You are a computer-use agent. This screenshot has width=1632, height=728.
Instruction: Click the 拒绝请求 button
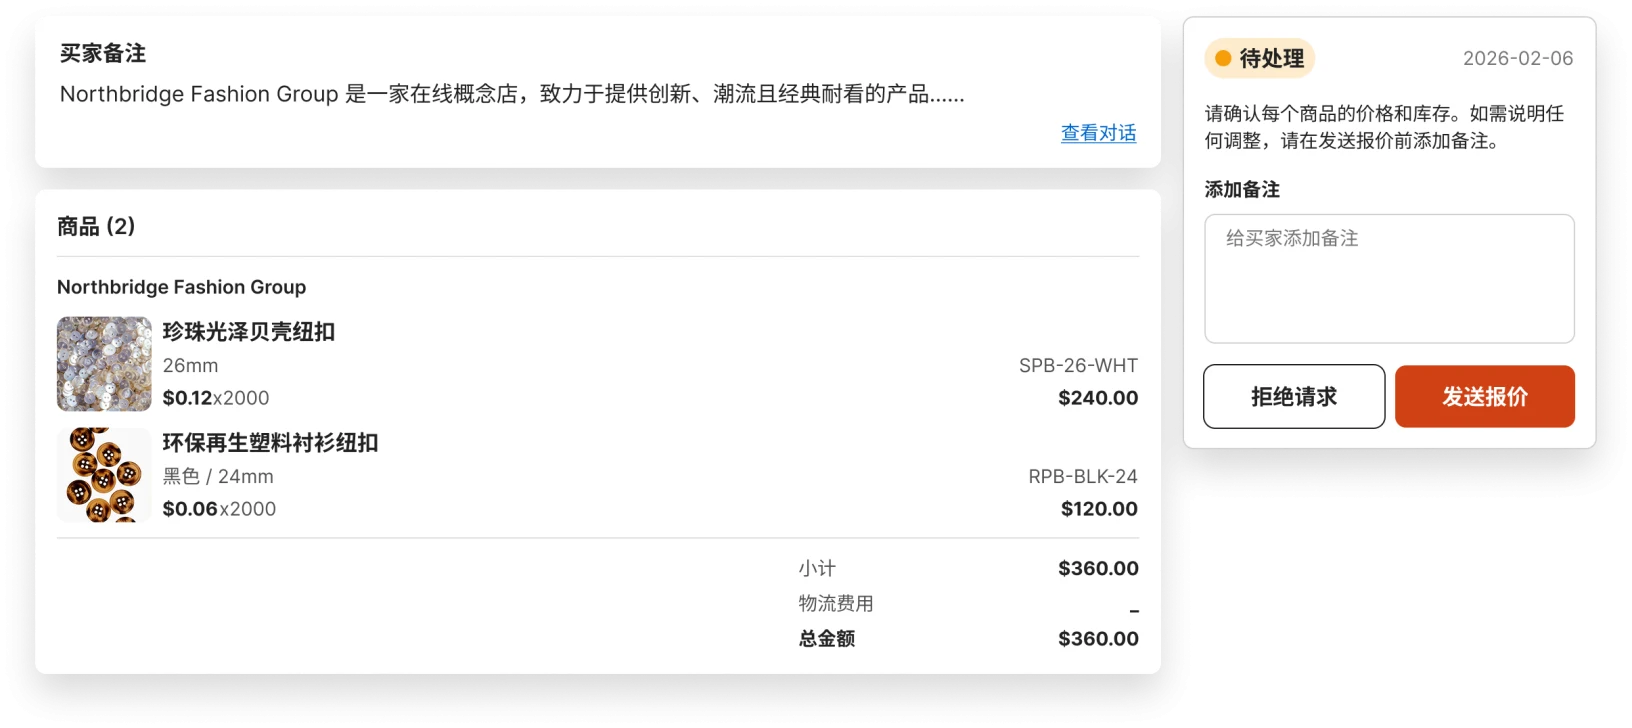tap(1294, 397)
